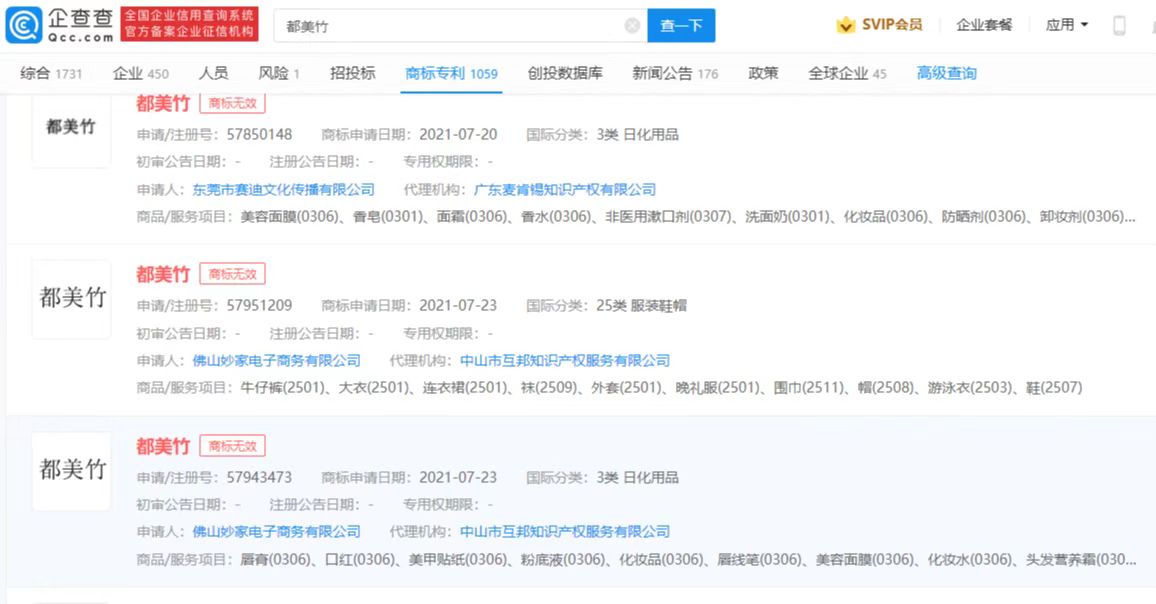Click 商标无效 badge on the 57951209 entry
1156x604 pixels.
click(x=232, y=274)
